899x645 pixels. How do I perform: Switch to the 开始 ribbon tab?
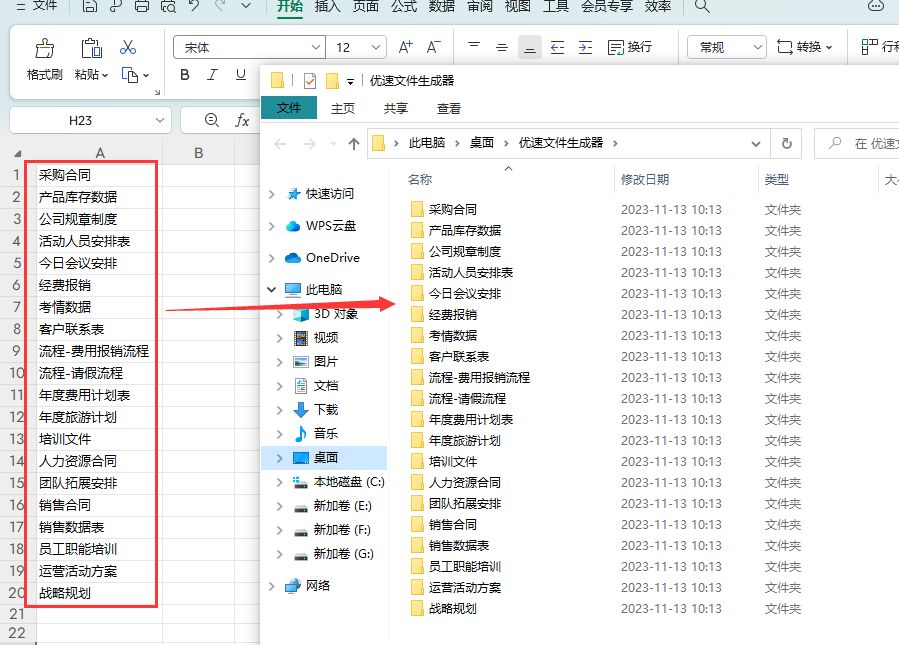coord(290,6)
